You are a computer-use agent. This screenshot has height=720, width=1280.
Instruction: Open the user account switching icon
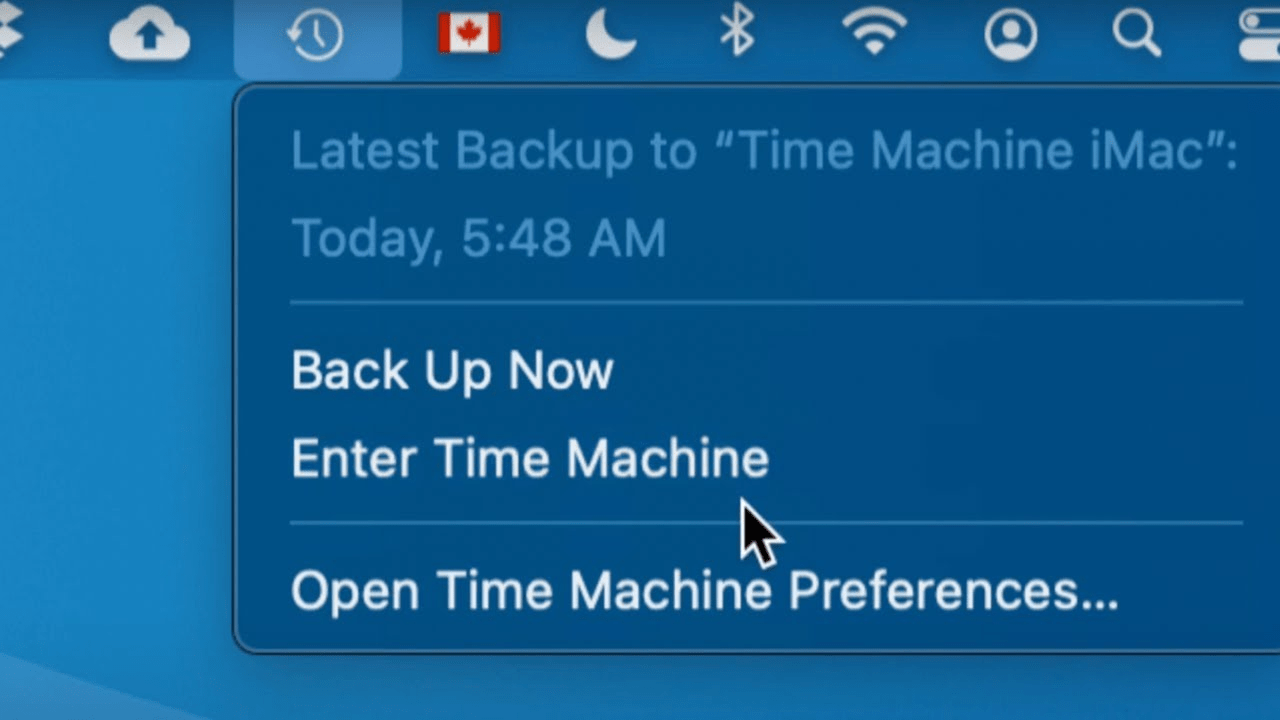1010,35
